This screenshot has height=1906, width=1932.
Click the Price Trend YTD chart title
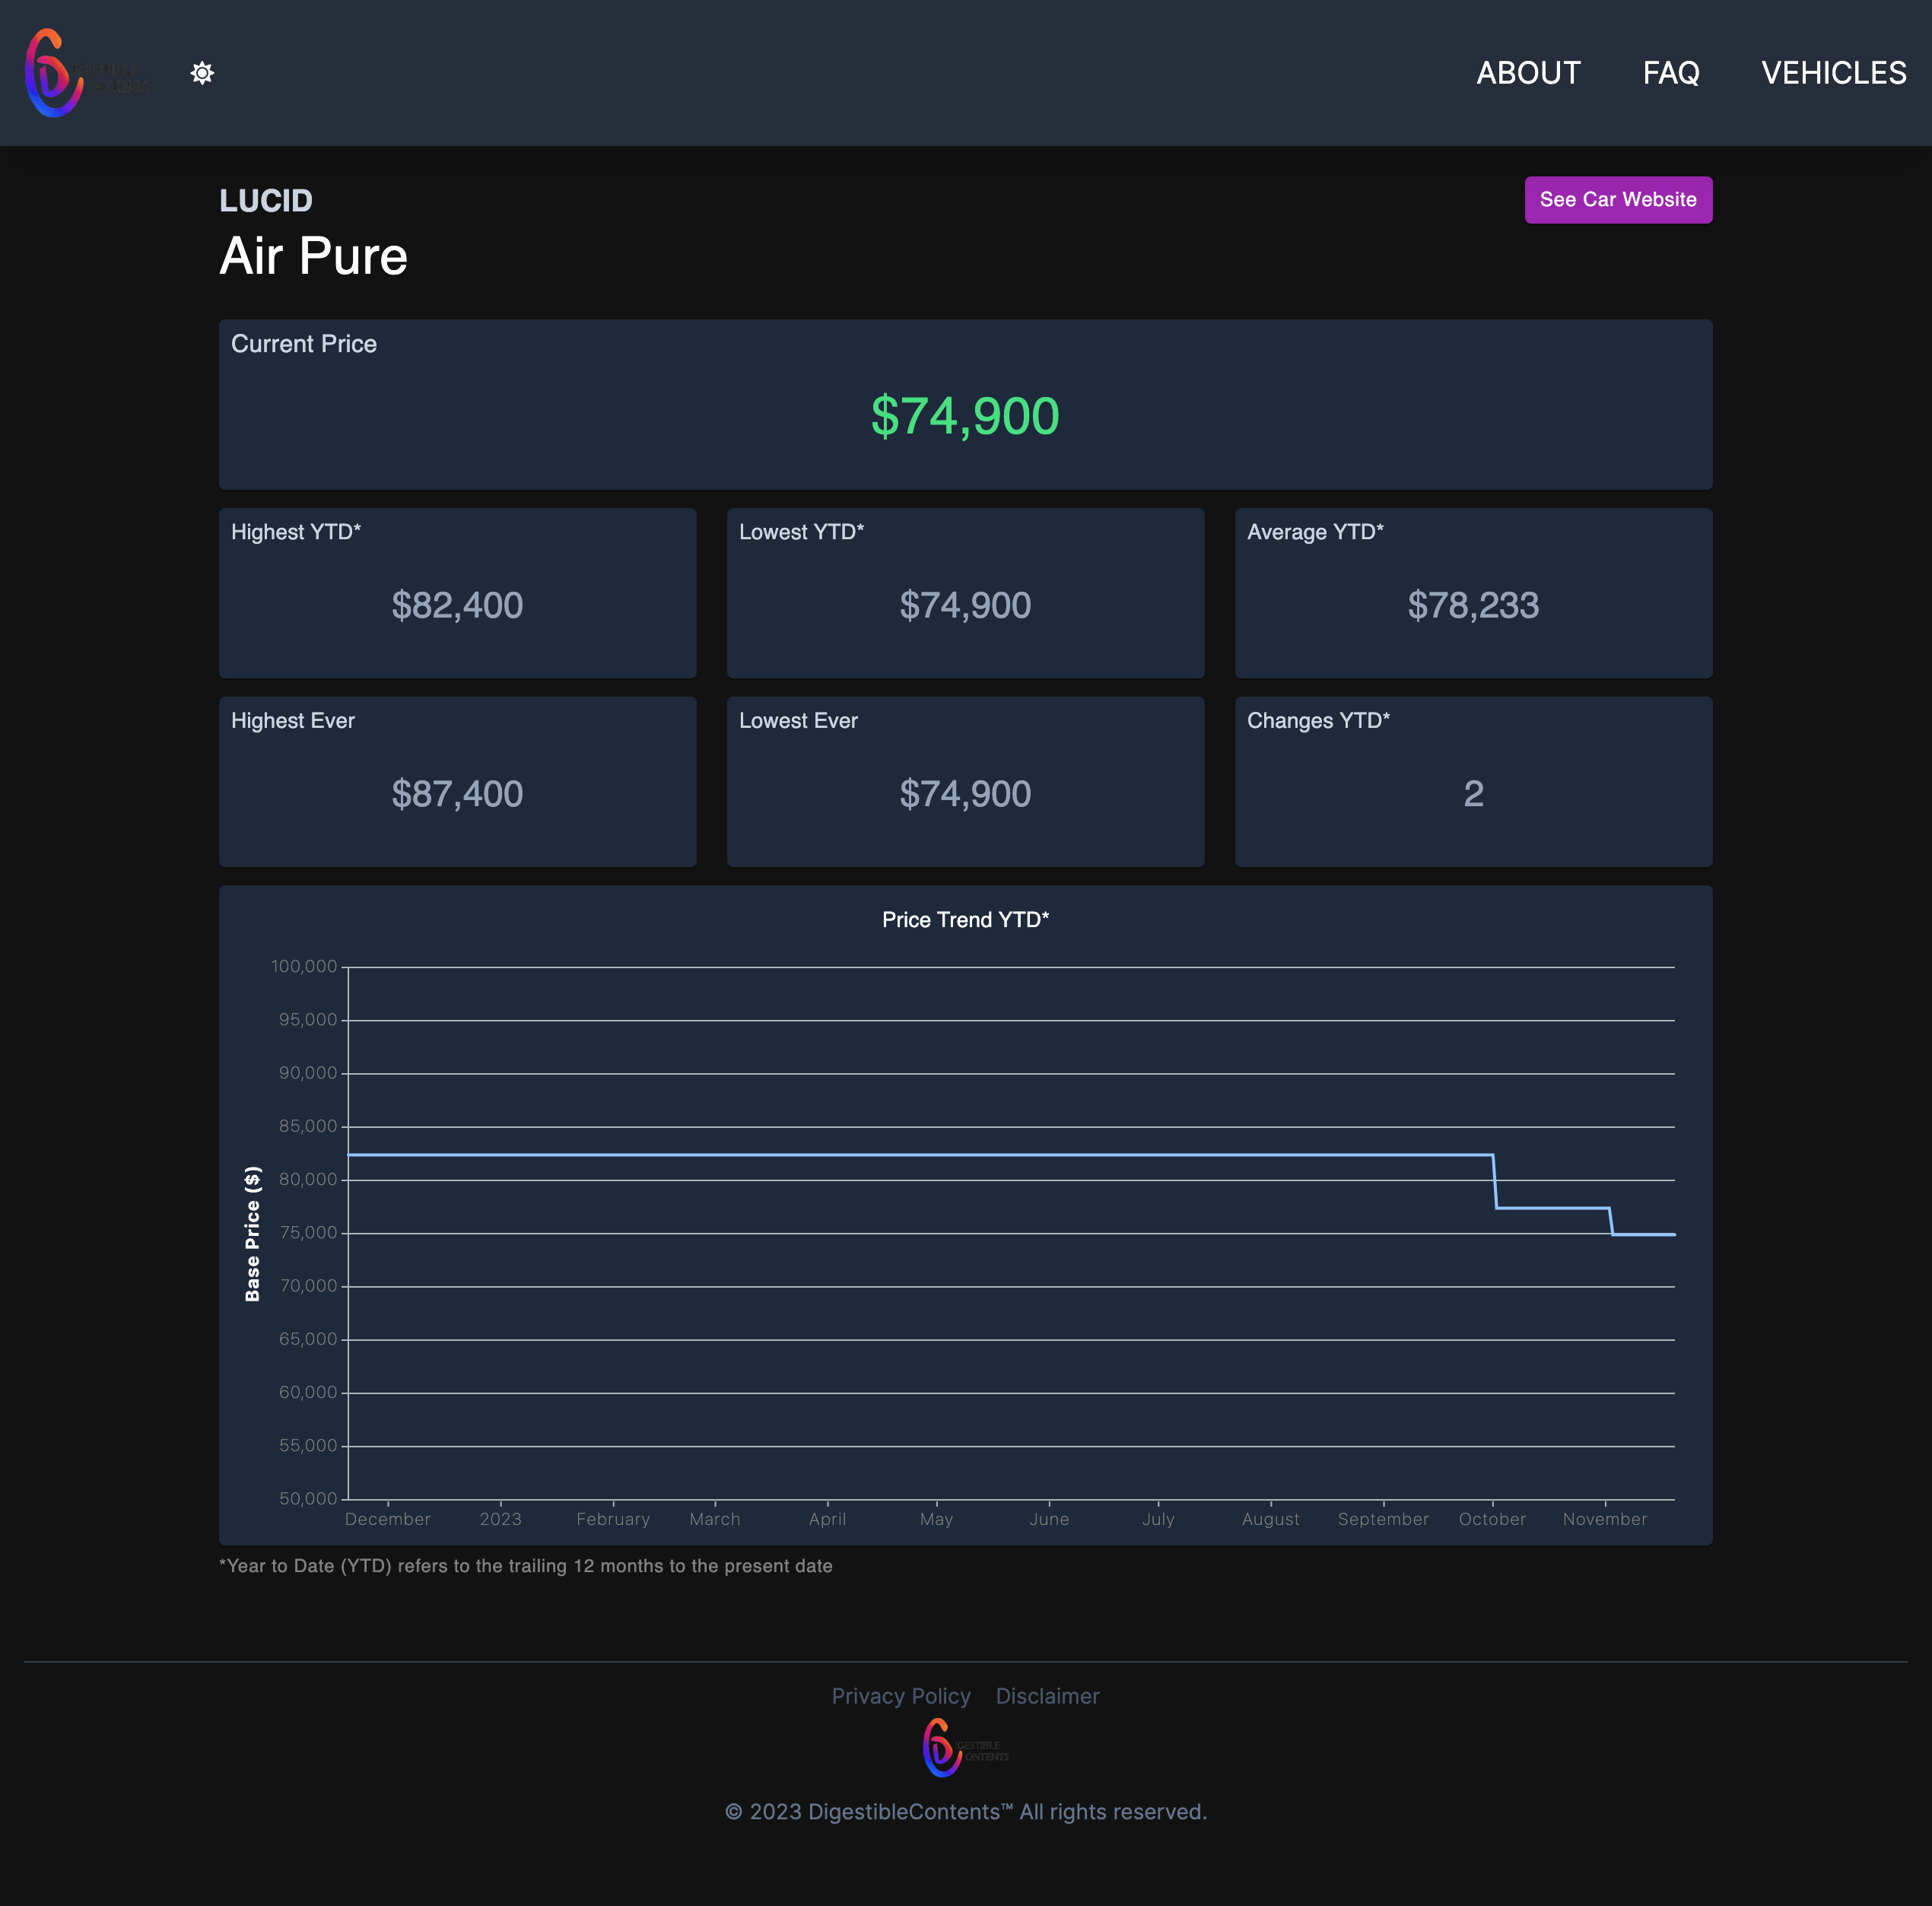tap(965, 920)
